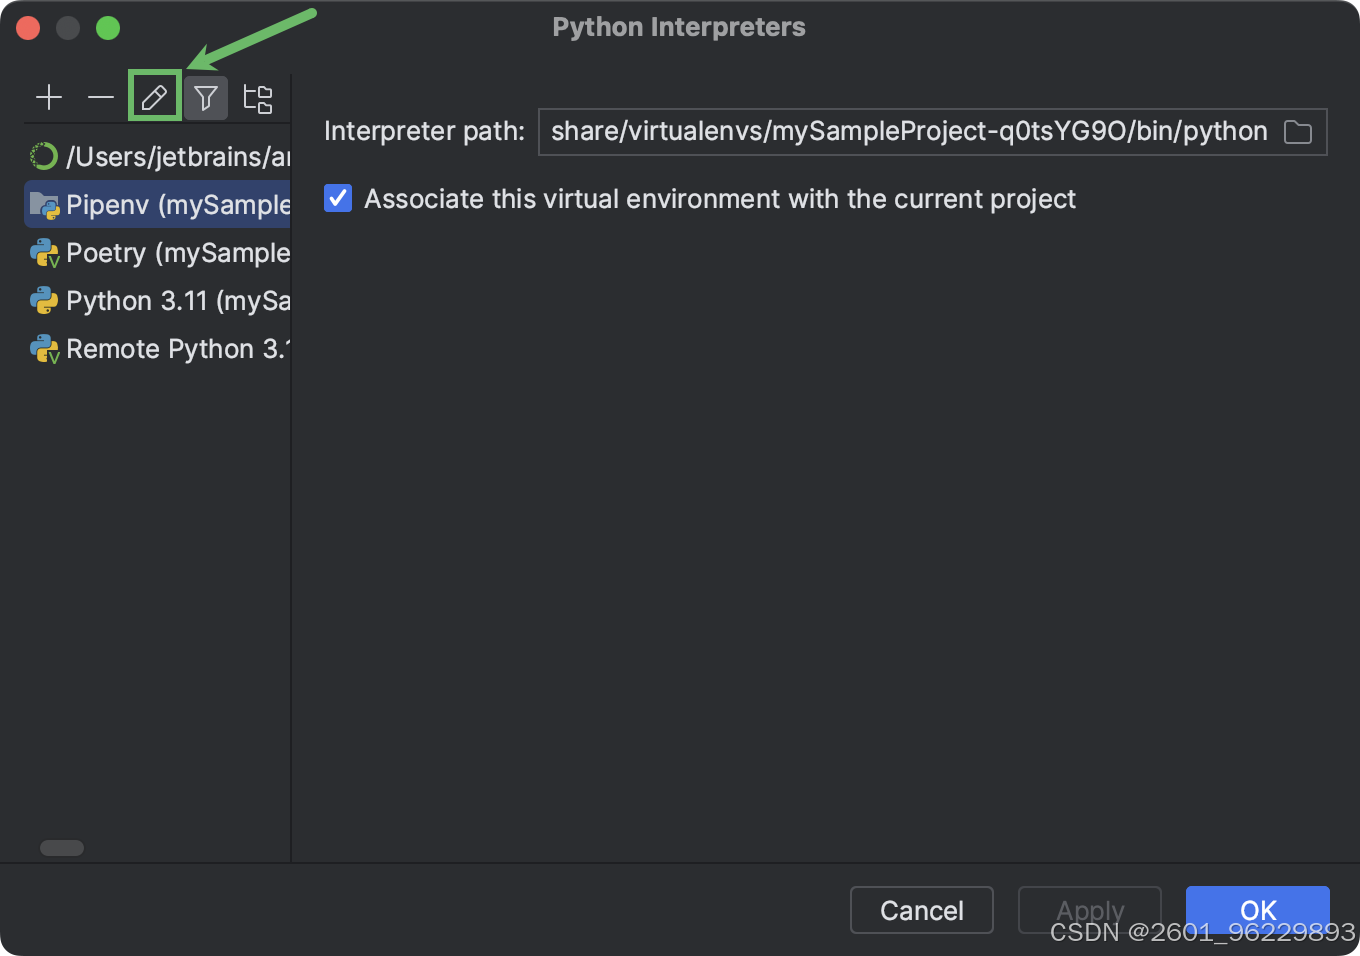Select the Python 3.11 interpreter entry
The image size is (1360, 956).
[157, 300]
